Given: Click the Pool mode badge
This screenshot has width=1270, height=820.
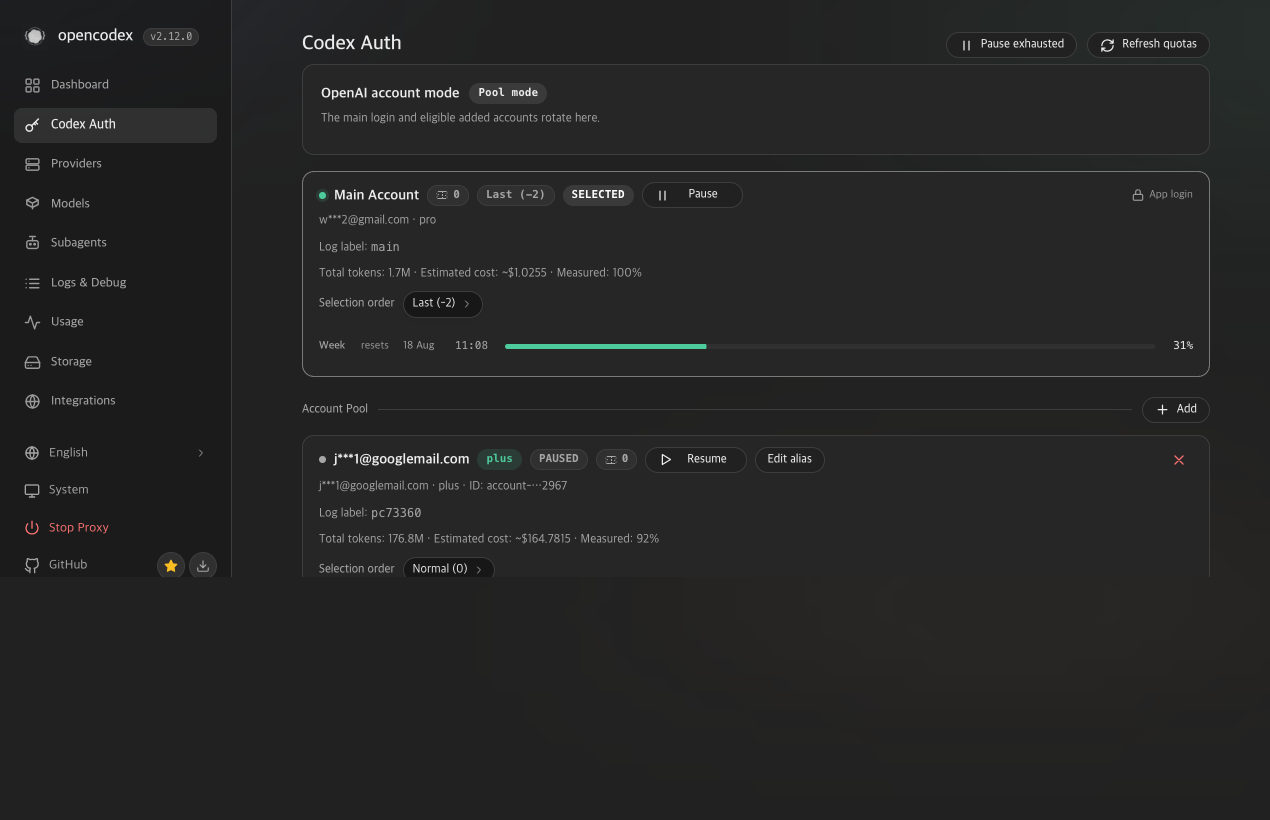Looking at the screenshot, I should tap(508, 93).
